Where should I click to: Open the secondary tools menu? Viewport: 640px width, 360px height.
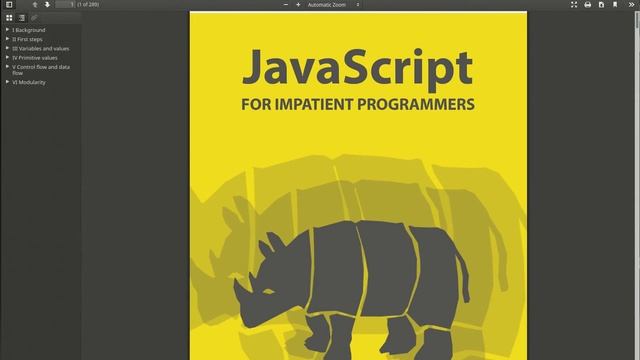click(631, 4)
